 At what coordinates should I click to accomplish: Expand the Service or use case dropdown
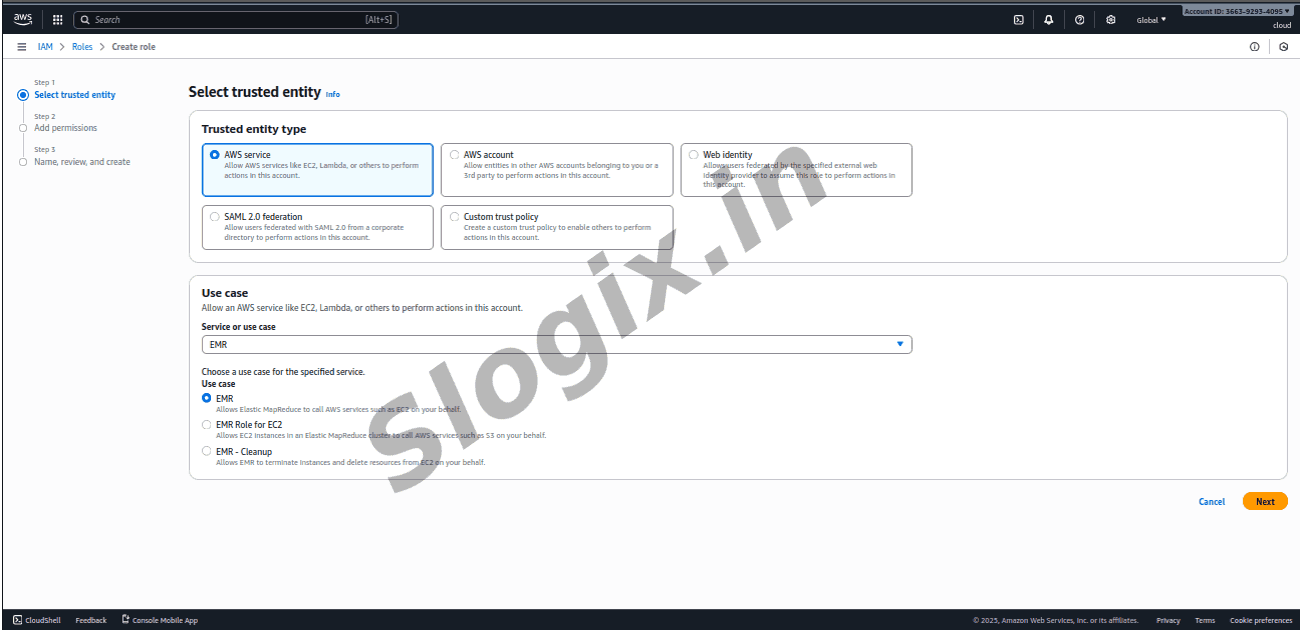coord(556,344)
